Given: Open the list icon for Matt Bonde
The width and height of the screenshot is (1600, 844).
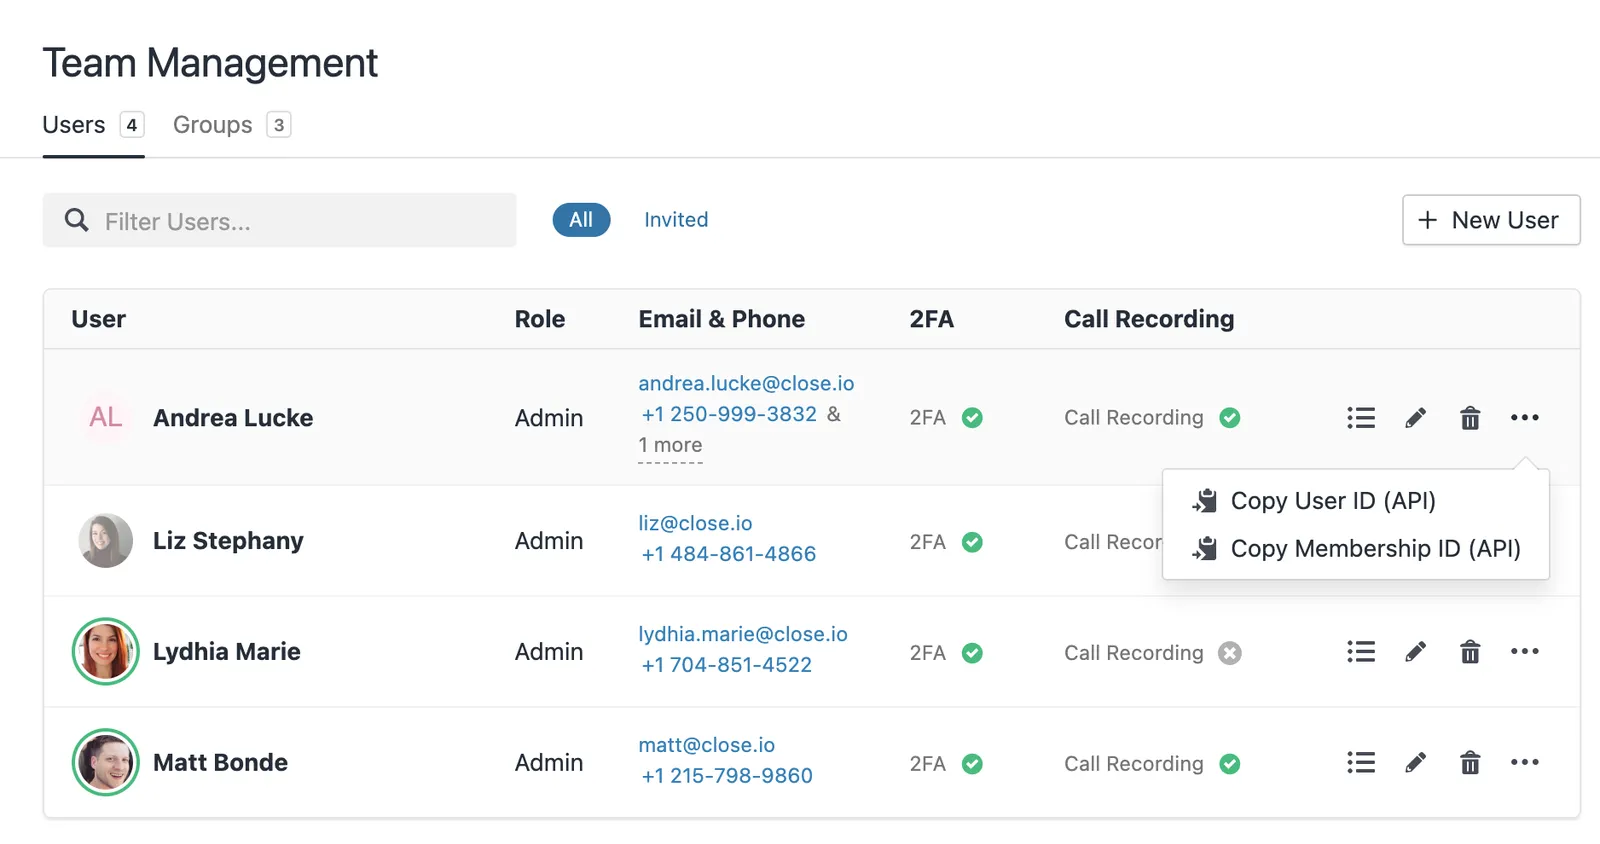Looking at the screenshot, I should (x=1361, y=763).
